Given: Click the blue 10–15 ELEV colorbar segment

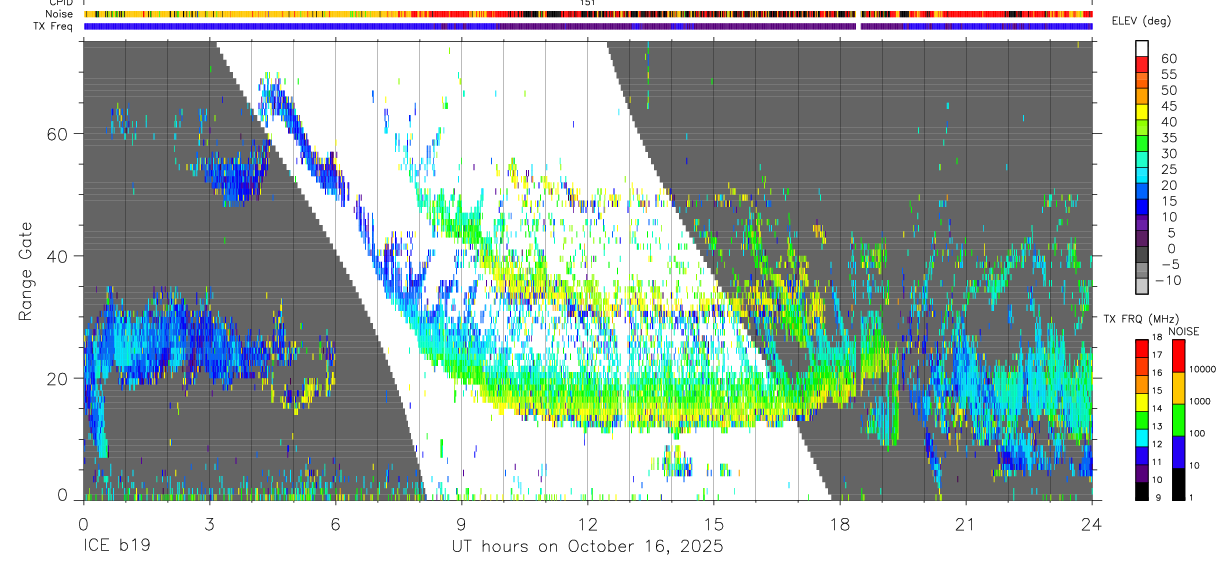Looking at the screenshot, I should click(1141, 208).
